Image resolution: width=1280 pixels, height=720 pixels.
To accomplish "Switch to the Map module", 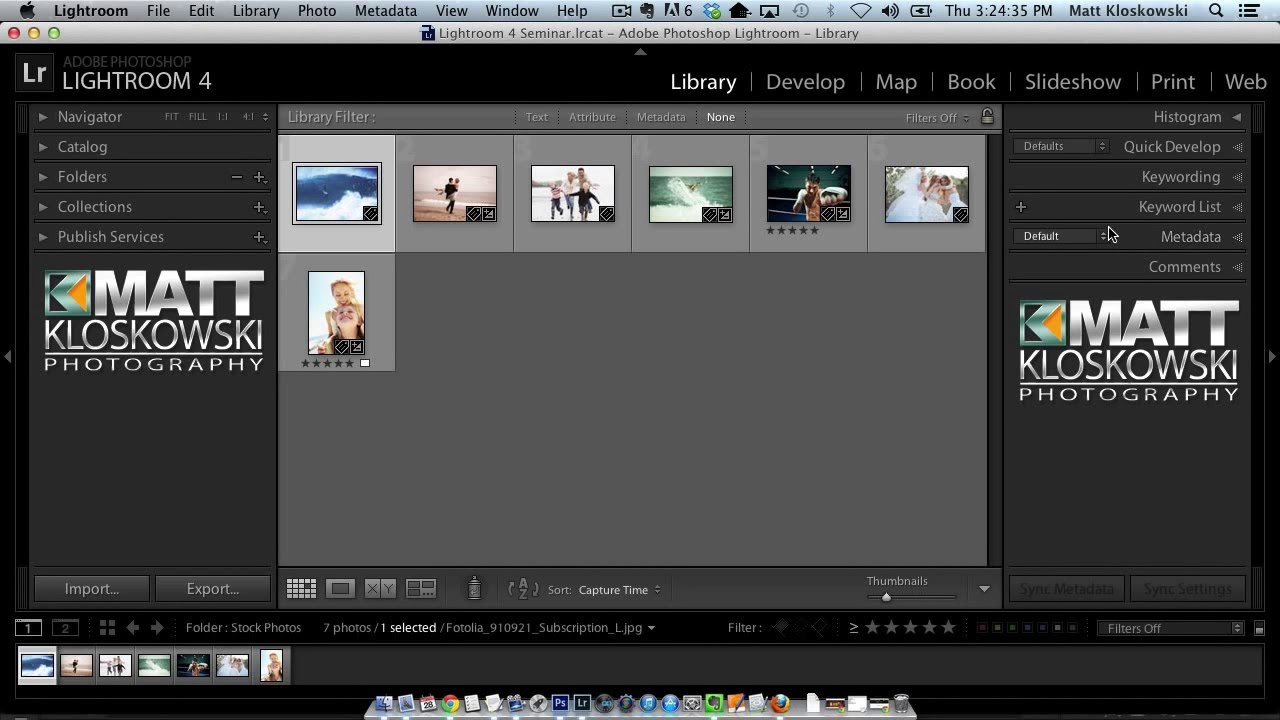I will click(x=896, y=82).
